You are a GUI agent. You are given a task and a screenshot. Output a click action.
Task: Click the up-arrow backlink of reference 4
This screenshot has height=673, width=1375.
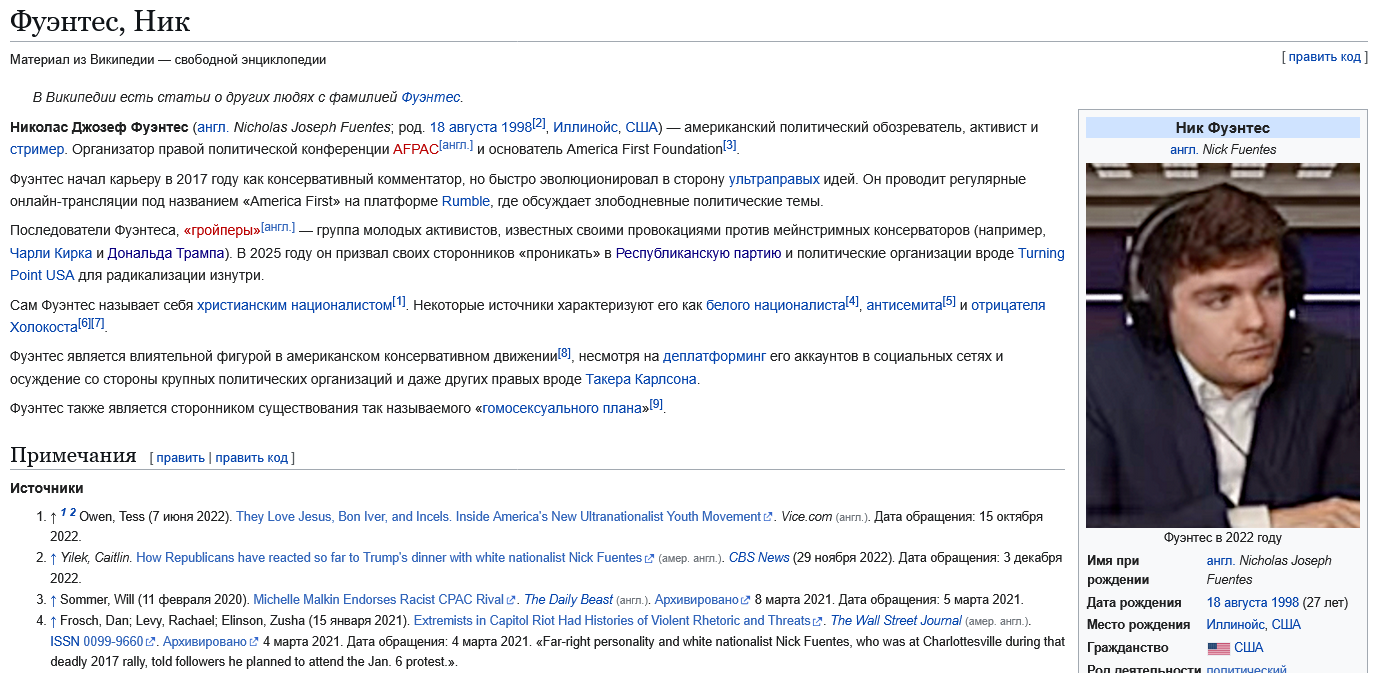tap(53, 621)
